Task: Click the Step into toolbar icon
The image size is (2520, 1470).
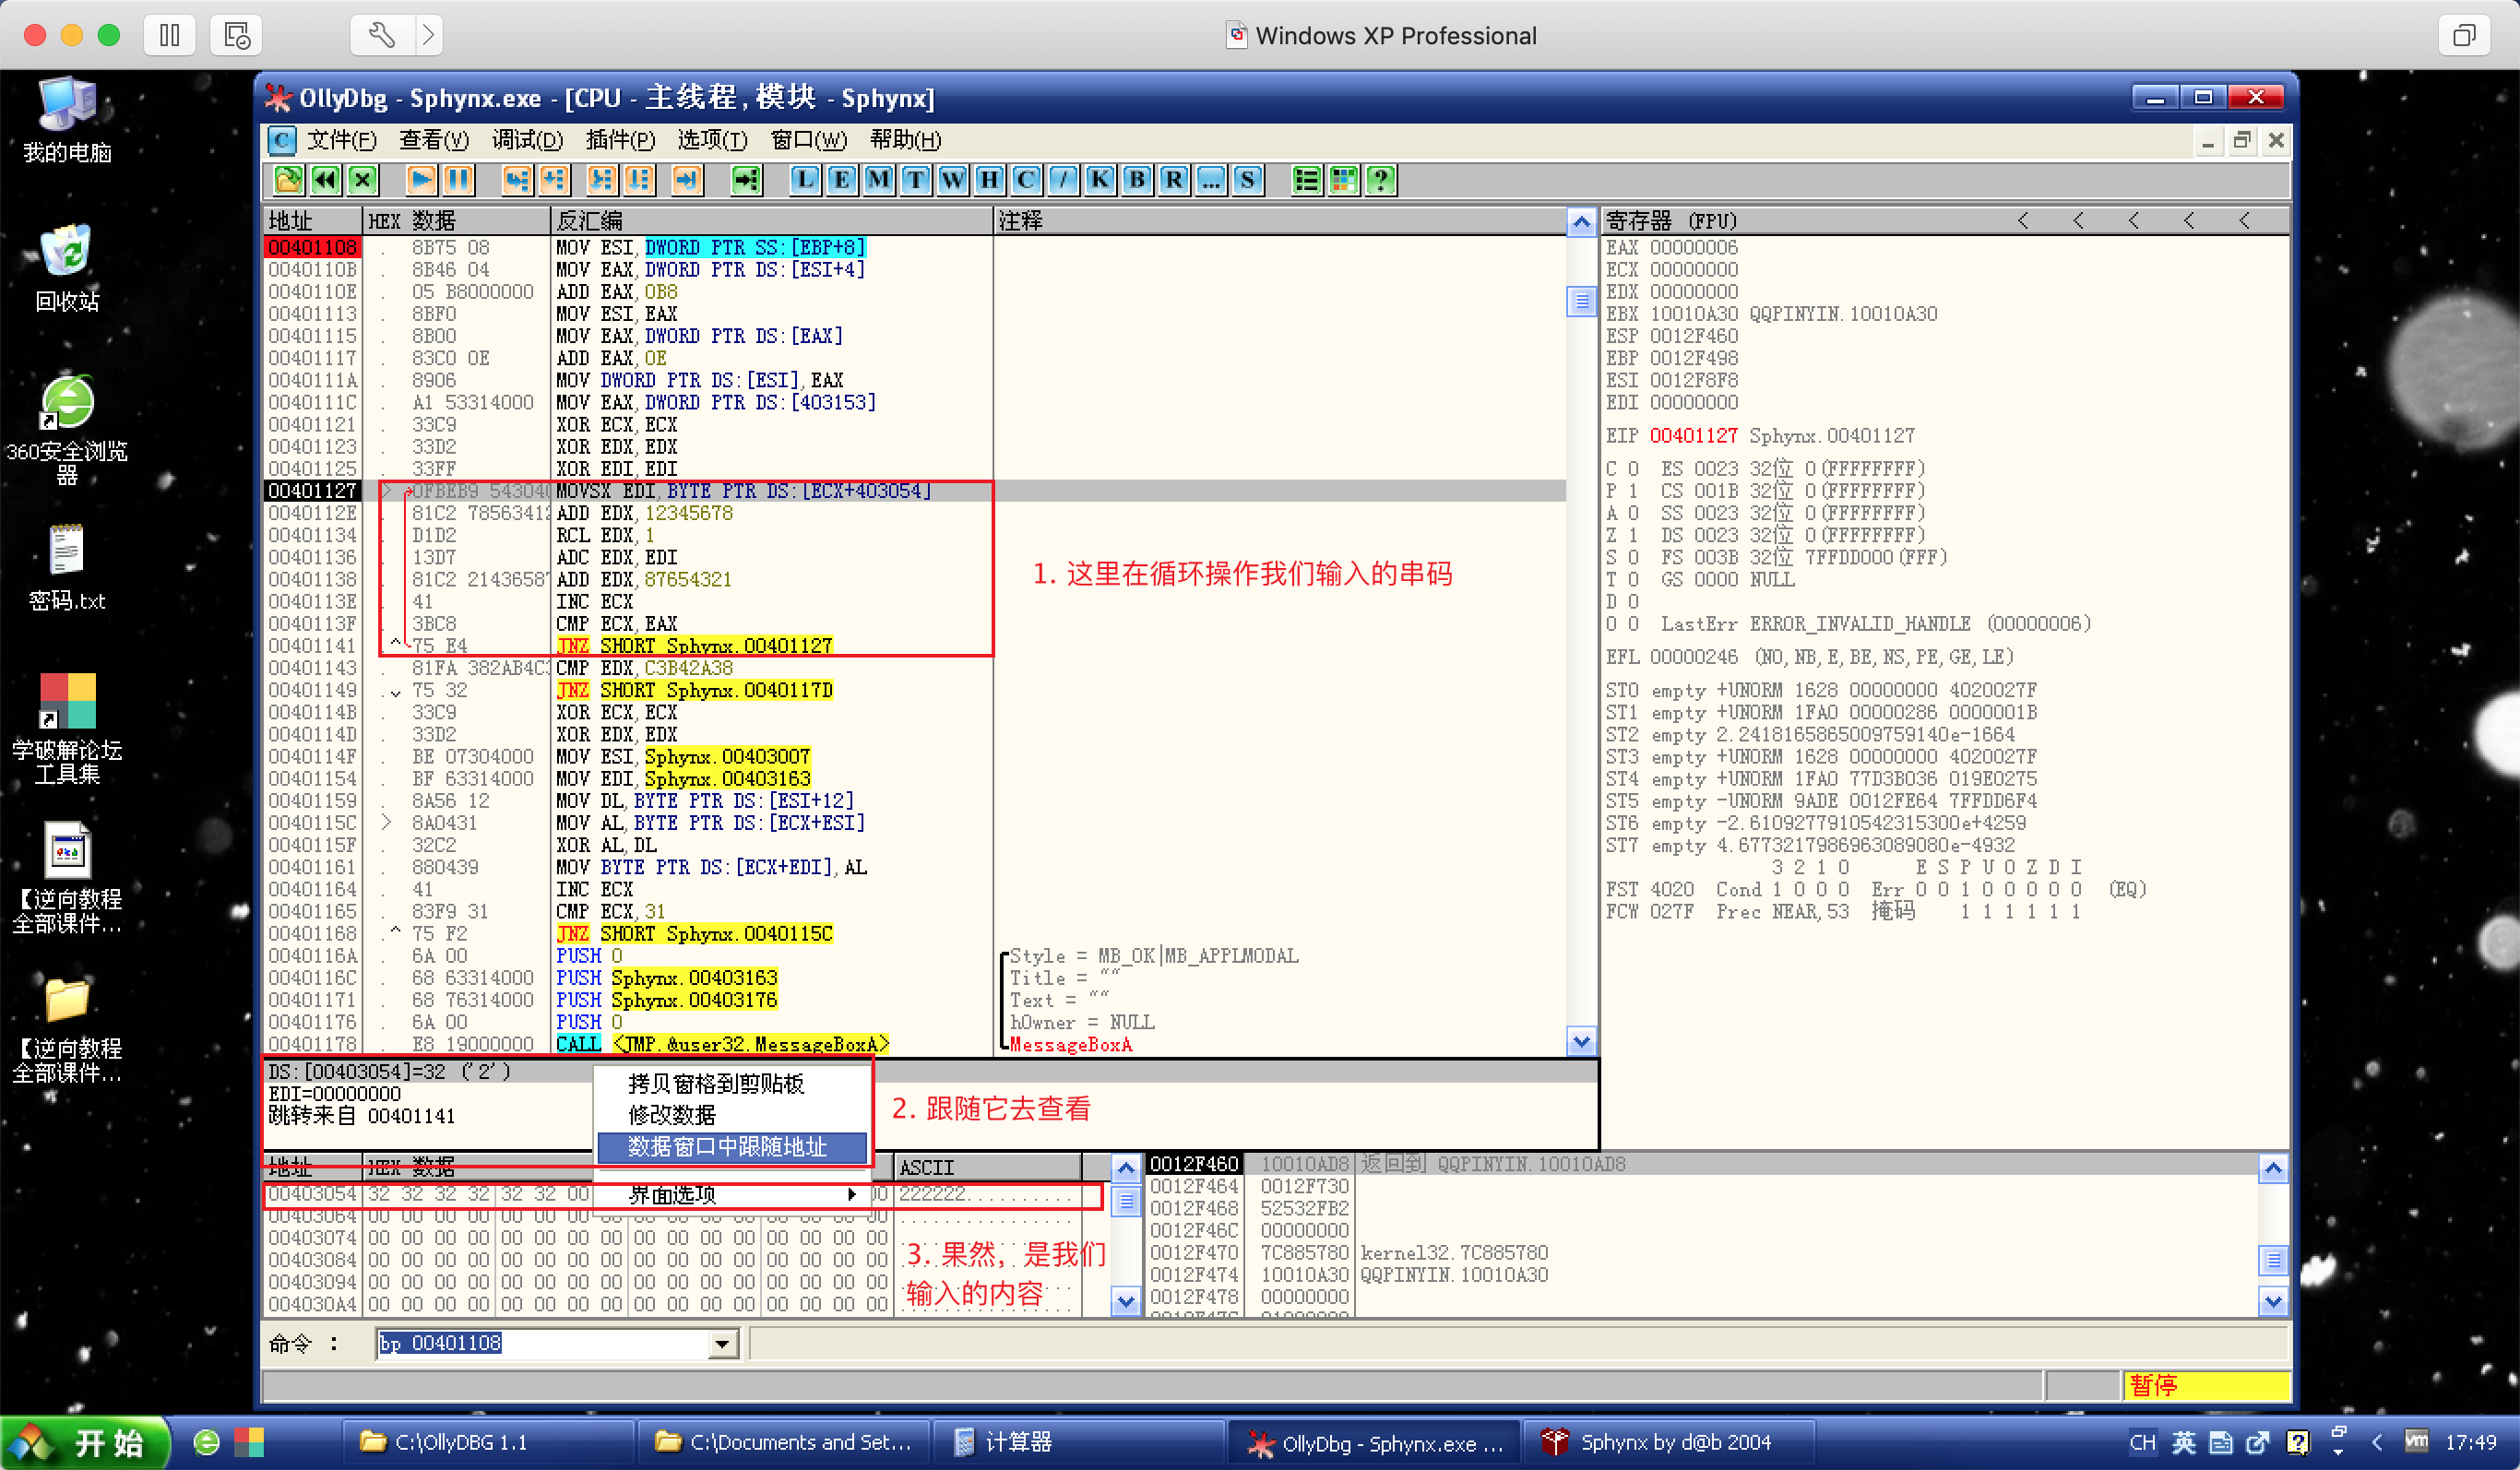Action: [516, 180]
